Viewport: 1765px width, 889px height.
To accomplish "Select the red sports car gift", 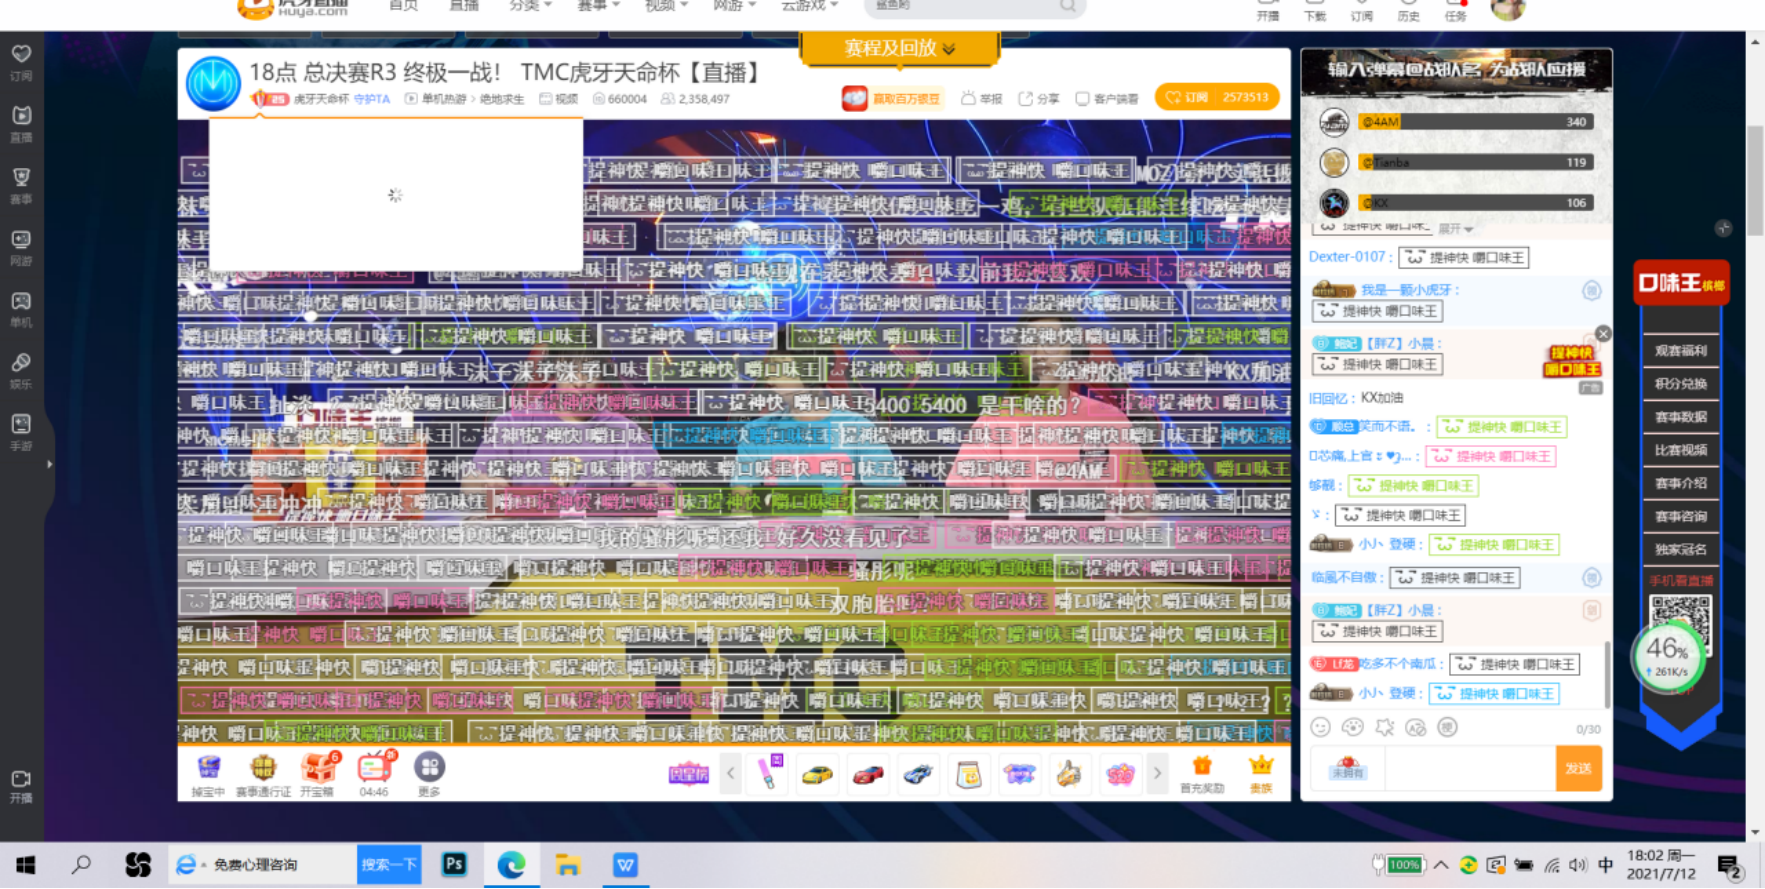I will coord(867,774).
